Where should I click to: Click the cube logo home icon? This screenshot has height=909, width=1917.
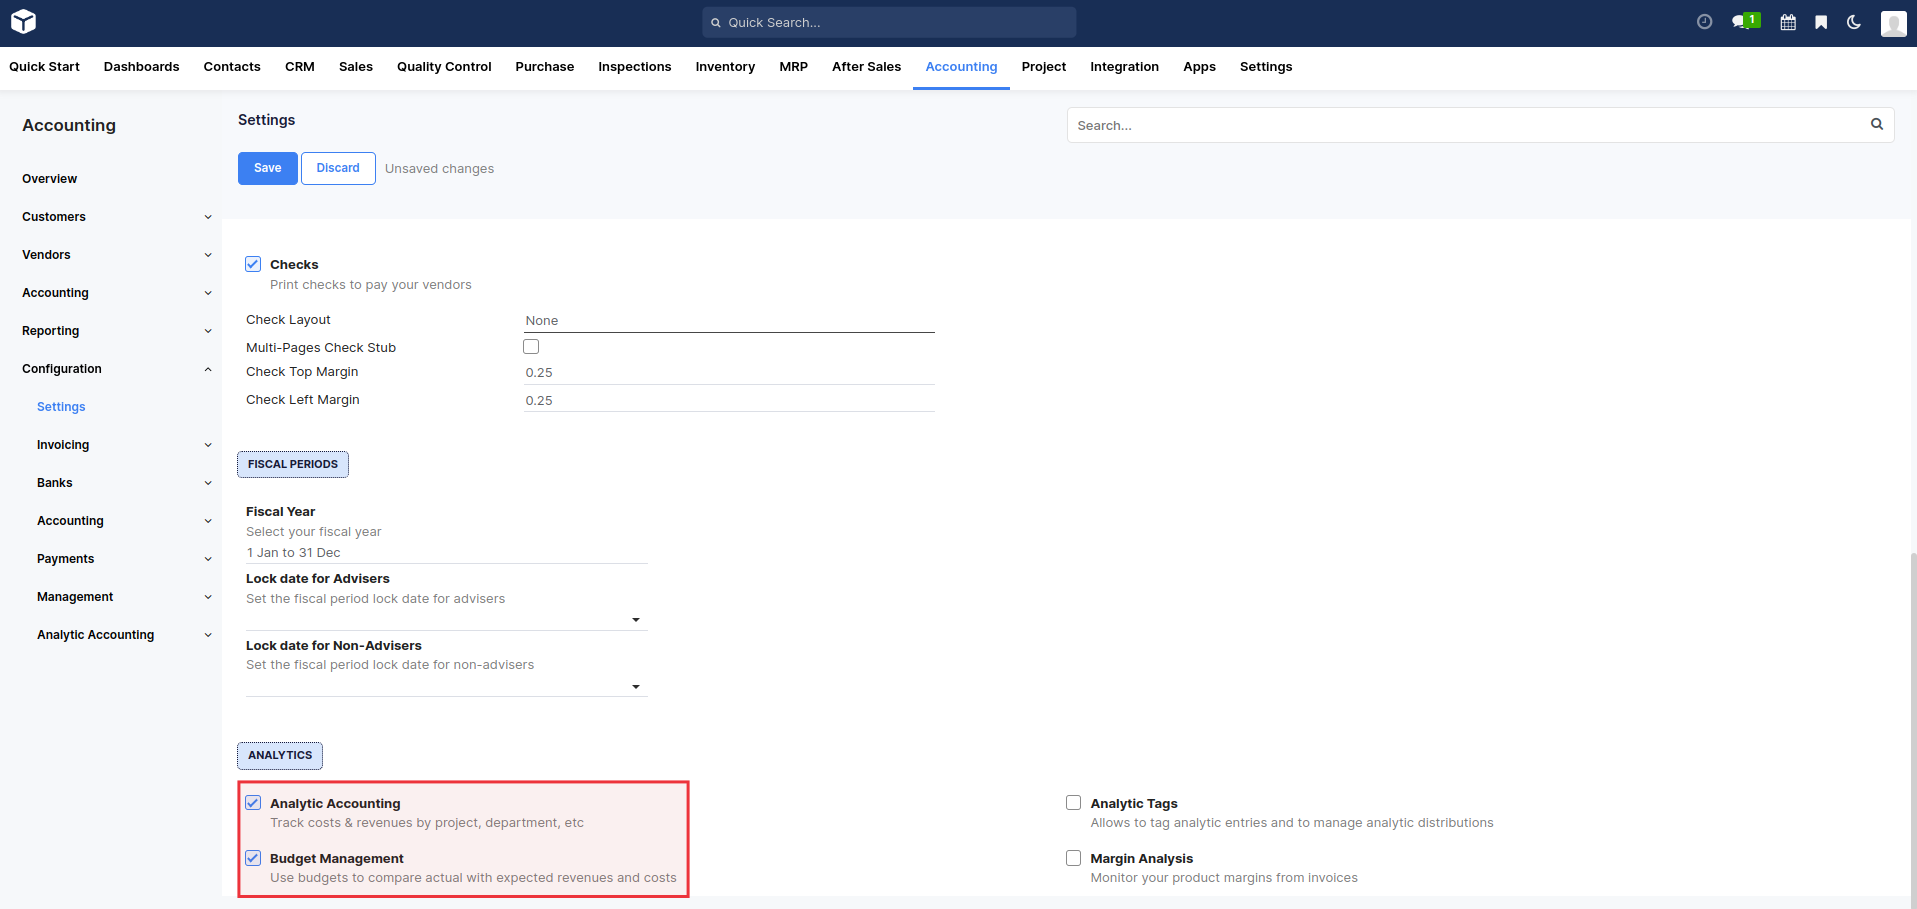(x=23, y=22)
